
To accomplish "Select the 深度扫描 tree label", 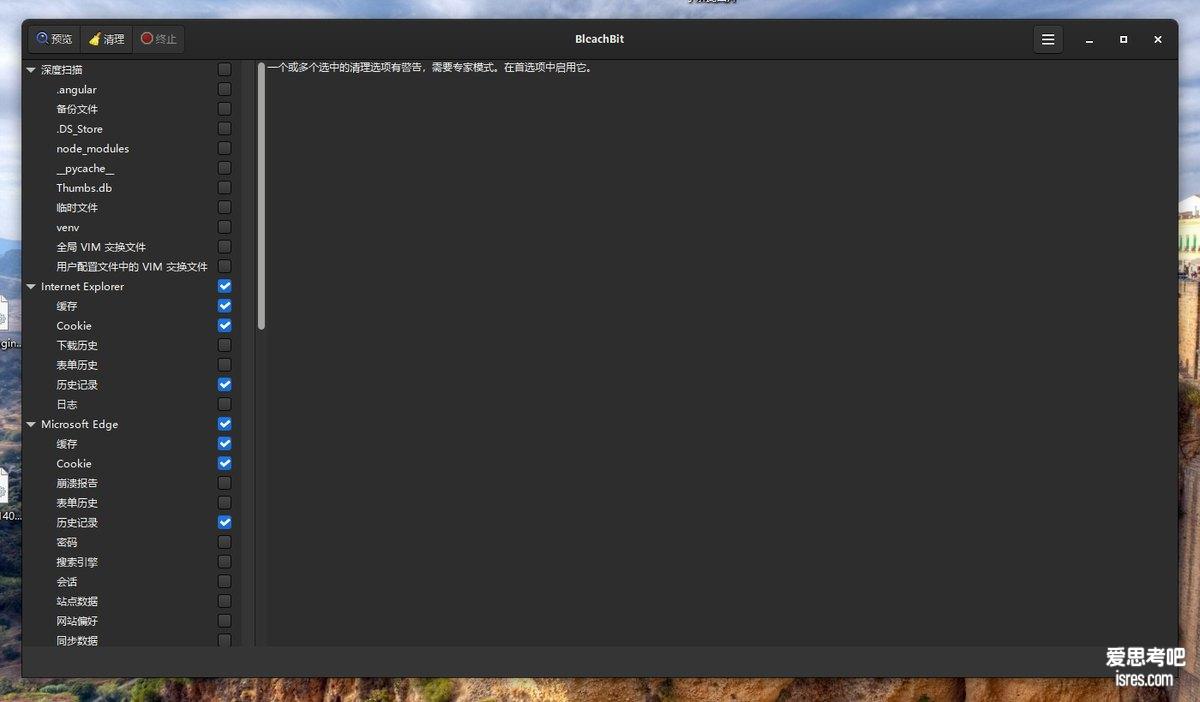I will [x=62, y=70].
